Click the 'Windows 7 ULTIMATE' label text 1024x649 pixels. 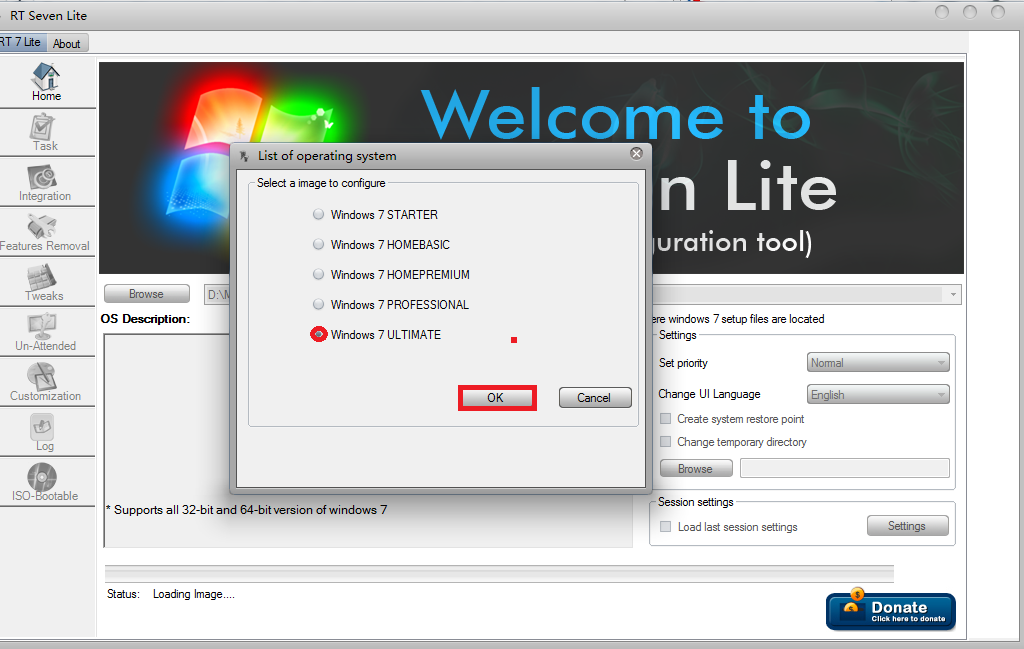[385, 334]
